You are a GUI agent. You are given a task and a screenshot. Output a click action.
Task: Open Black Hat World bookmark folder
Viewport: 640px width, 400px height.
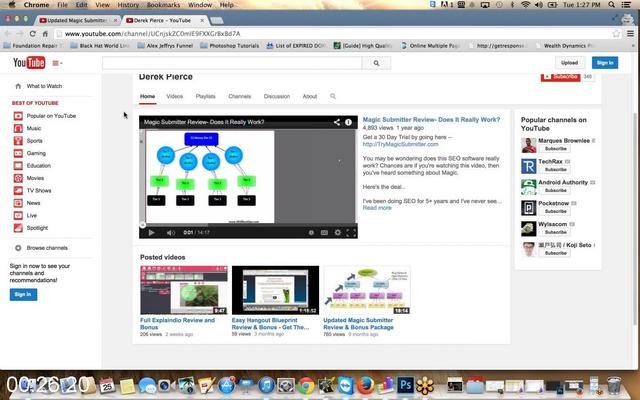pyautogui.click(x=100, y=46)
